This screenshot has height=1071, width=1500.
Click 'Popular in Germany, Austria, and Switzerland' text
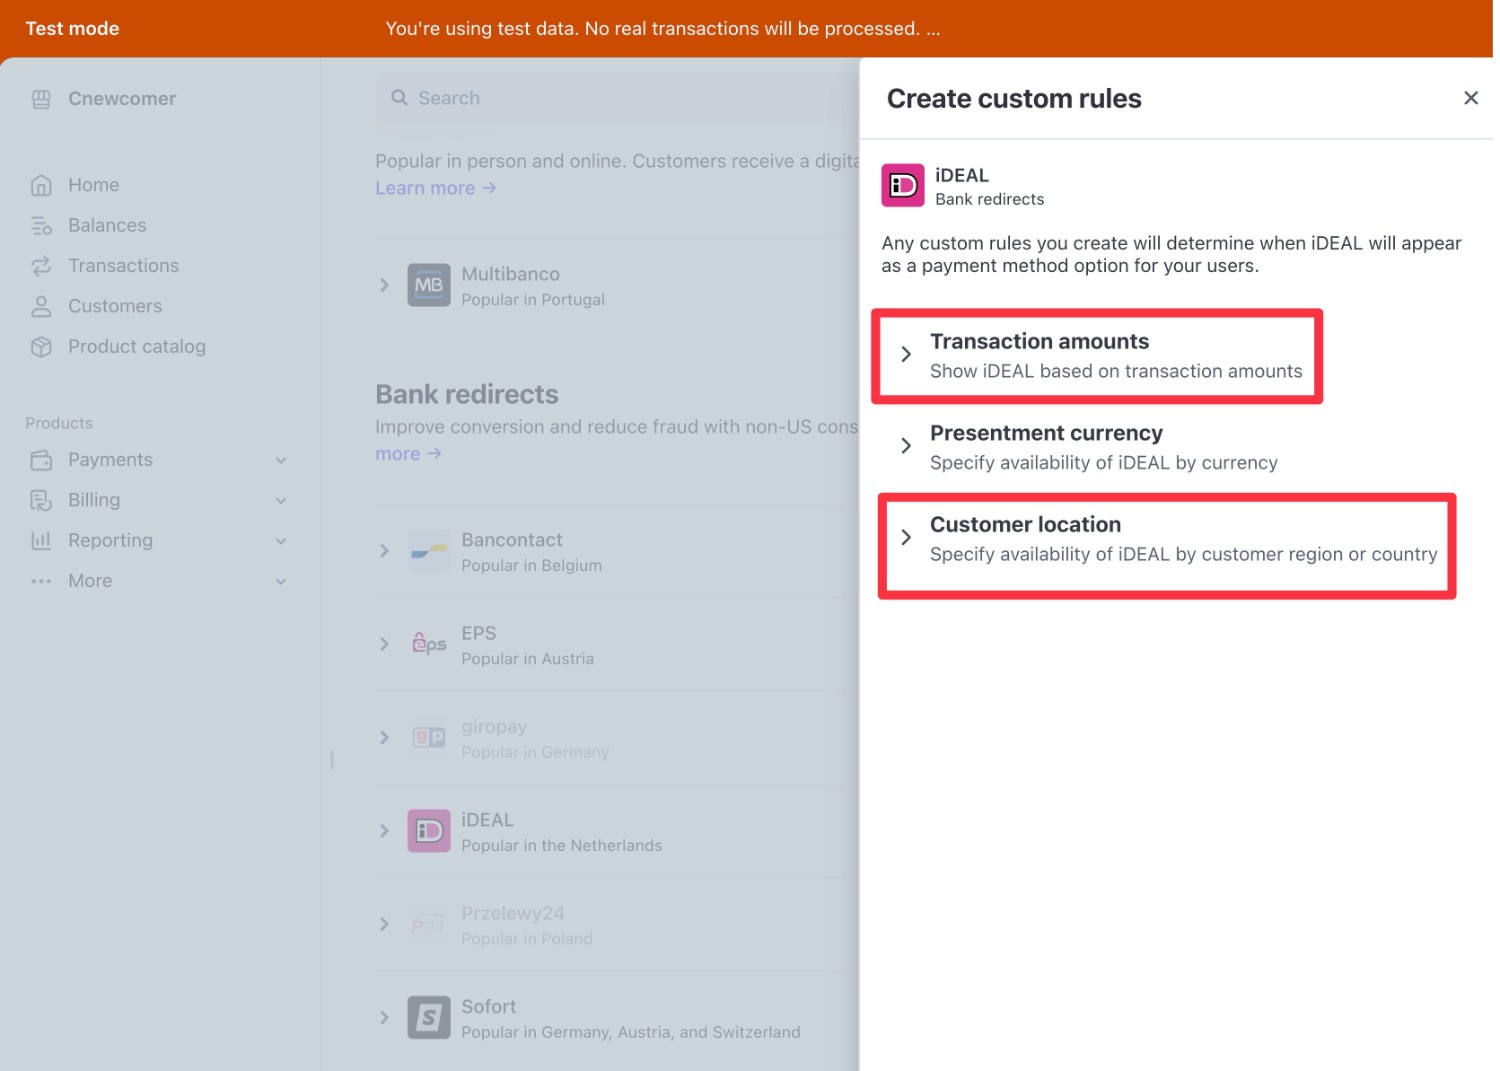631,1032
